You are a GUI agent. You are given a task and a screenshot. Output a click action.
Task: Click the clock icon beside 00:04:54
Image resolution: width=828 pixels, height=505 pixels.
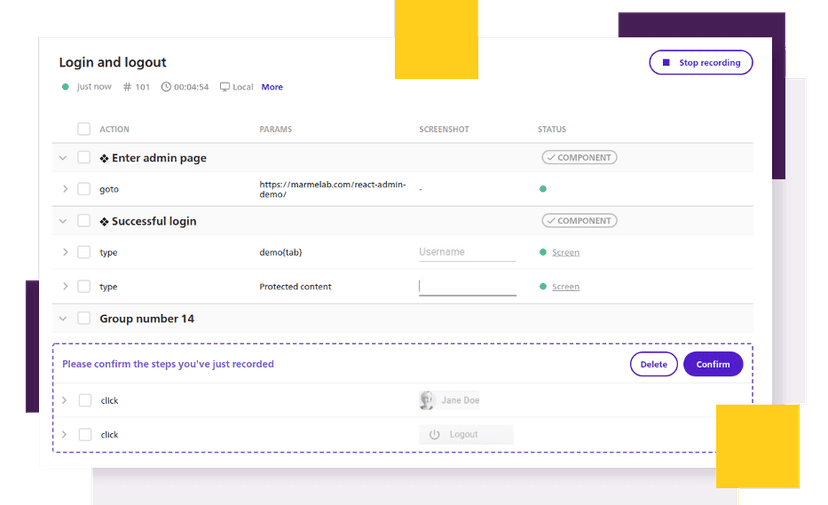[x=166, y=87]
